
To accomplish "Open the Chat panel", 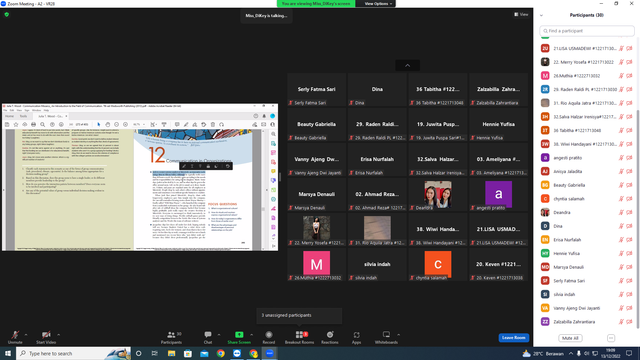I will coord(208,337).
